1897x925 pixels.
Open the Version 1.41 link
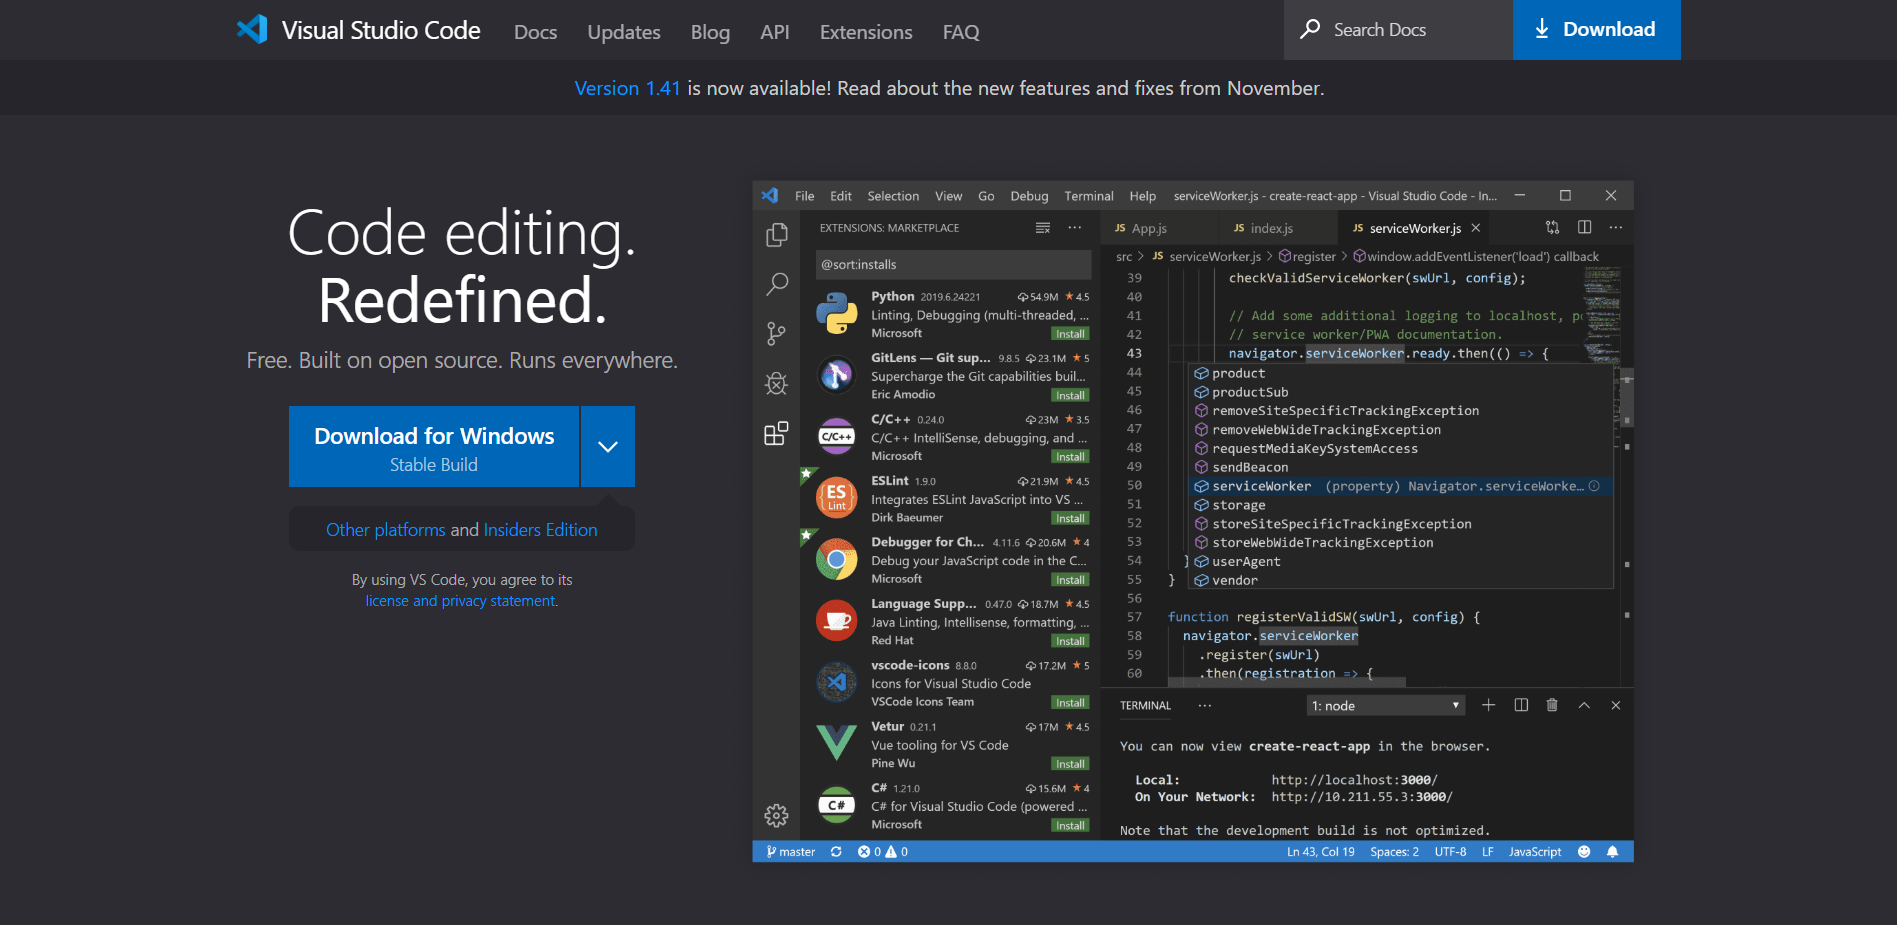click(627, 88)
